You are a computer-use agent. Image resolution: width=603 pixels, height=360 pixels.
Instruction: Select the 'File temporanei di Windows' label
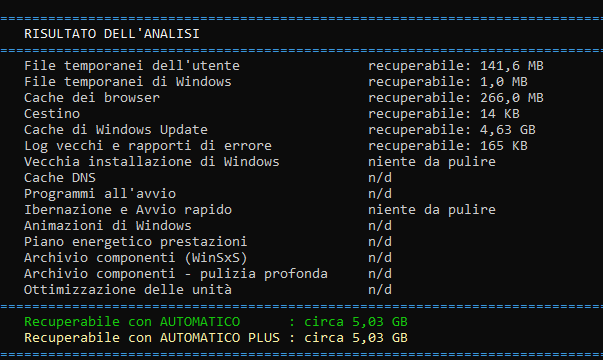click(x=128, y=82)
